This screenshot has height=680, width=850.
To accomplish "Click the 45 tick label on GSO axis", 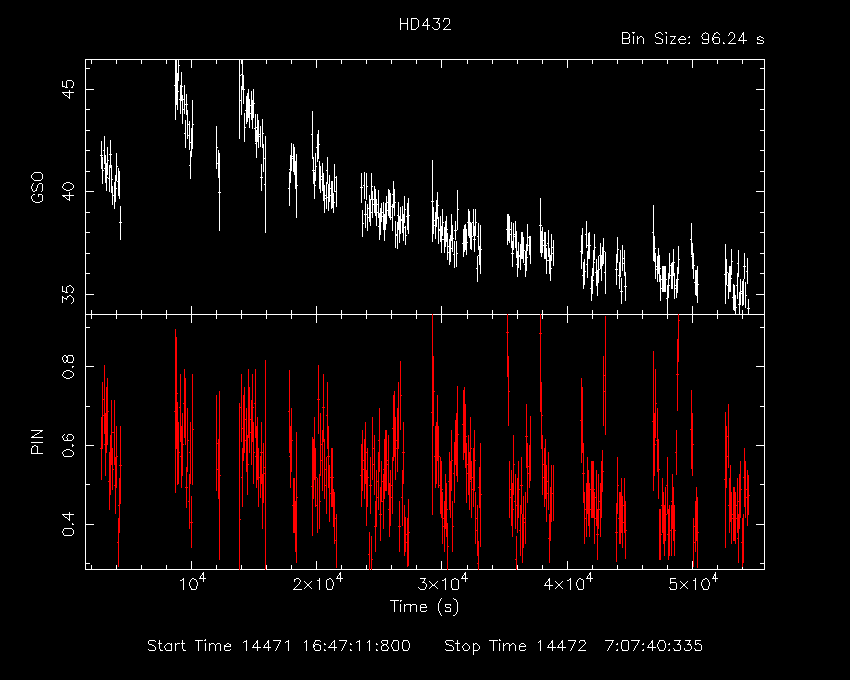I will 69,89.
